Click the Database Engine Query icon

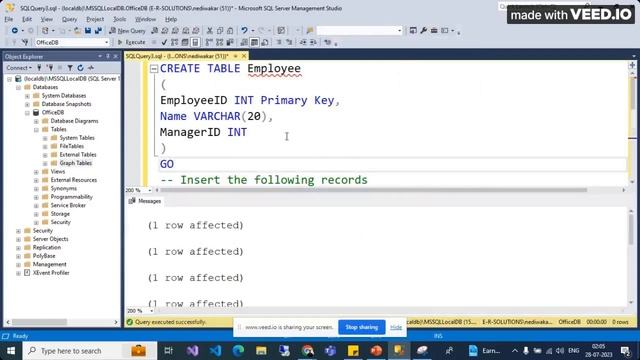coord(154,31)
